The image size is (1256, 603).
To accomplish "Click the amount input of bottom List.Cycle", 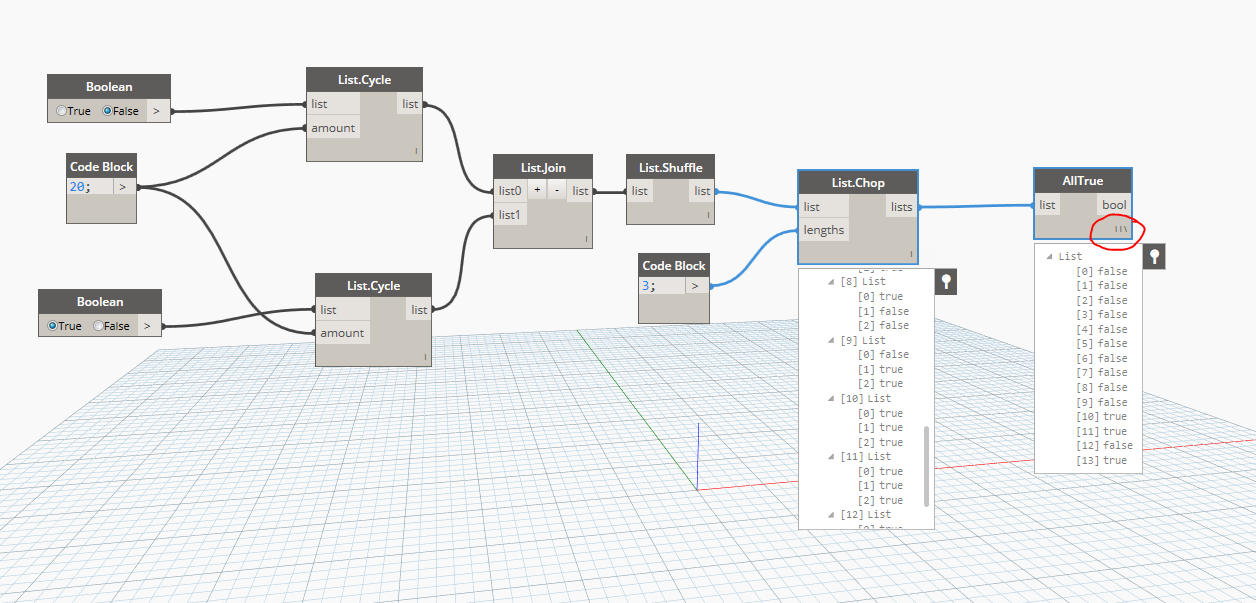I will click(x=342, y=333).
